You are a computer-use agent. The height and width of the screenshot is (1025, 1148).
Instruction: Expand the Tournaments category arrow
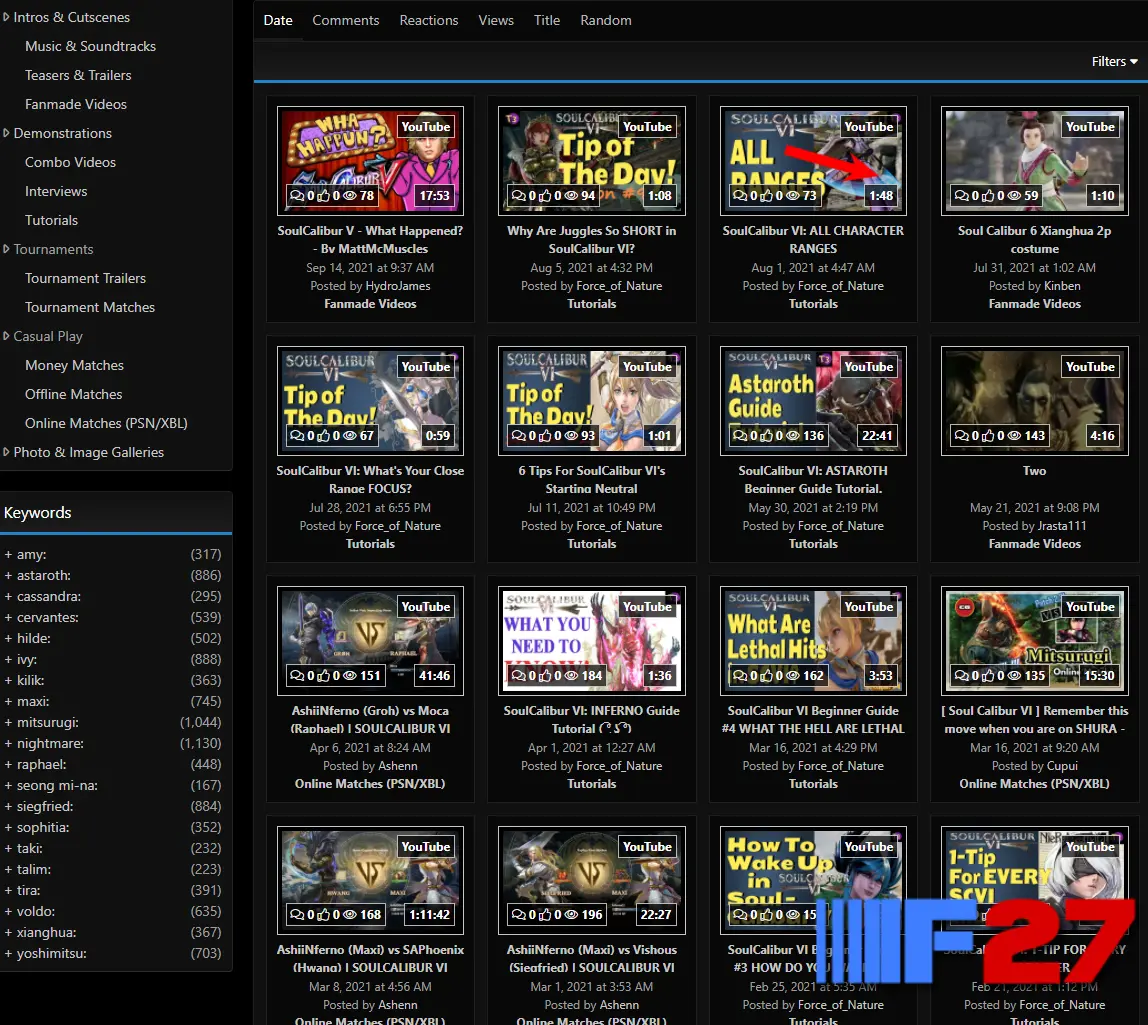(x=6, y=249)
